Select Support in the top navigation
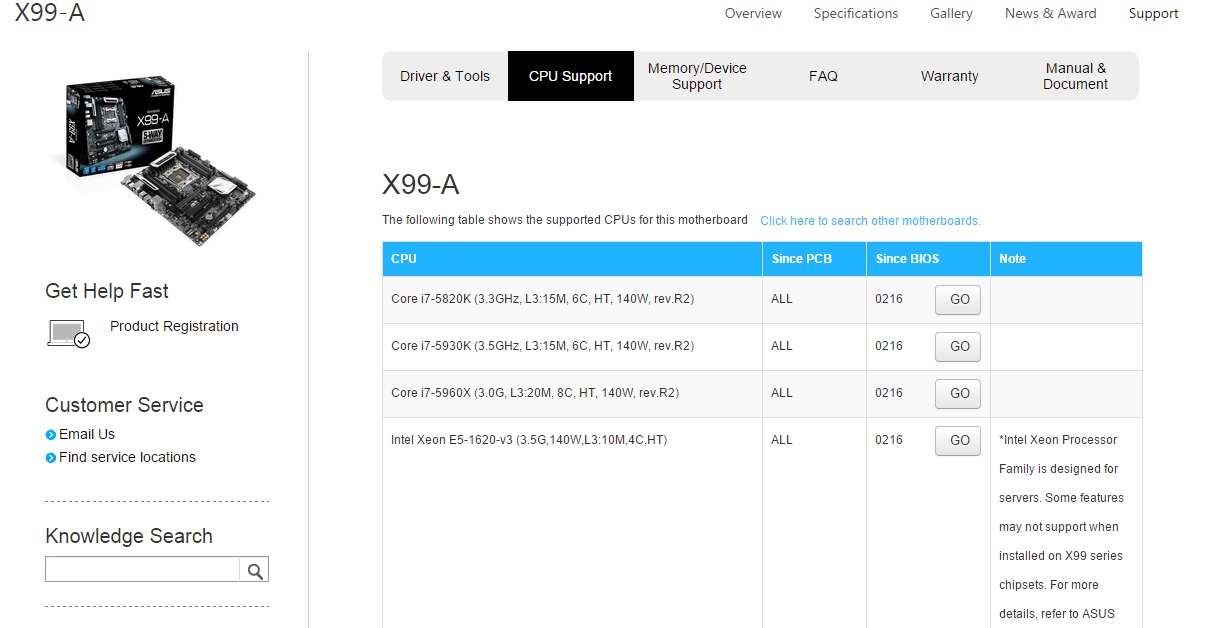Image resolution: width=1225 pixels, height=628 pixels. click(x=1153, y=14)
